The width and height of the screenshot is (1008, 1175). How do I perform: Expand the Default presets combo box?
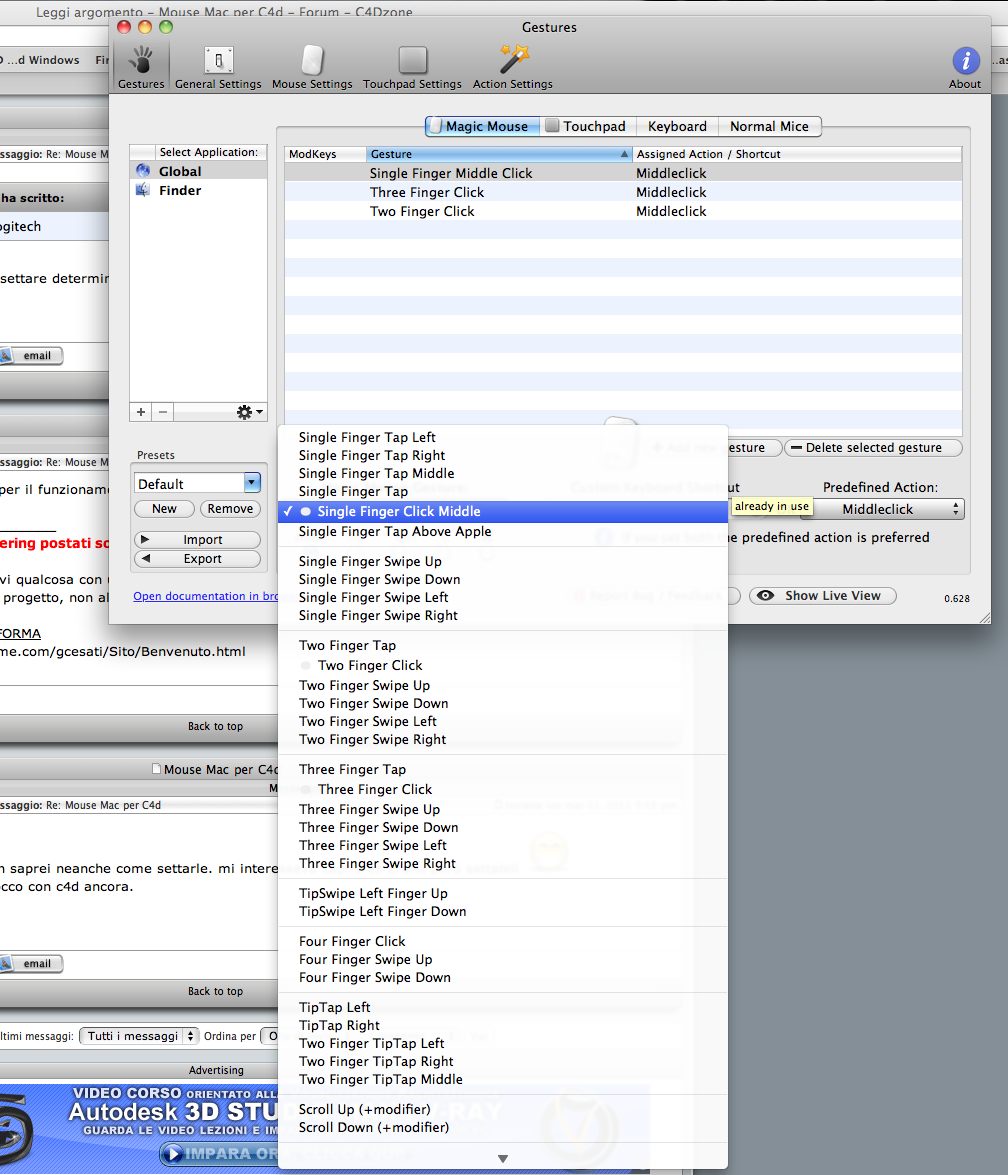252,483
